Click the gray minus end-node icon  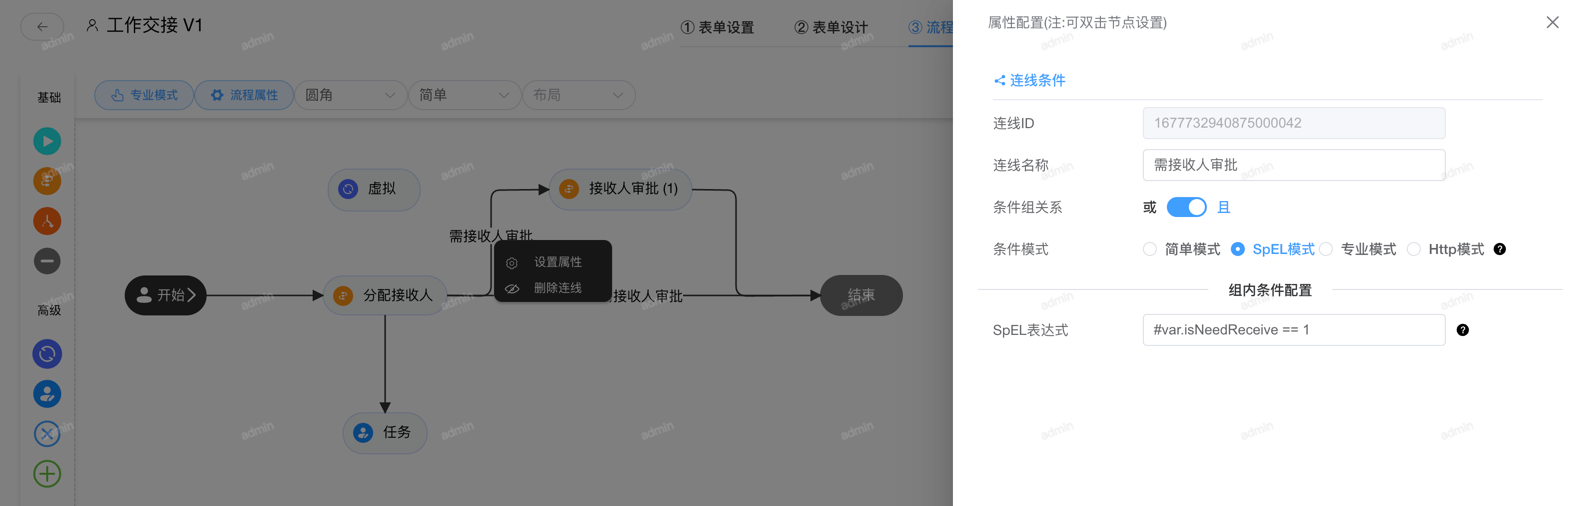pyautogui.click(x=47, y=261)
